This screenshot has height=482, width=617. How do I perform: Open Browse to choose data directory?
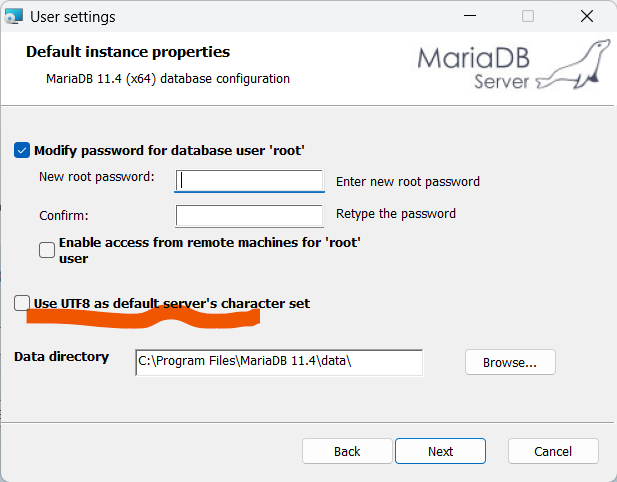(510, 362)
